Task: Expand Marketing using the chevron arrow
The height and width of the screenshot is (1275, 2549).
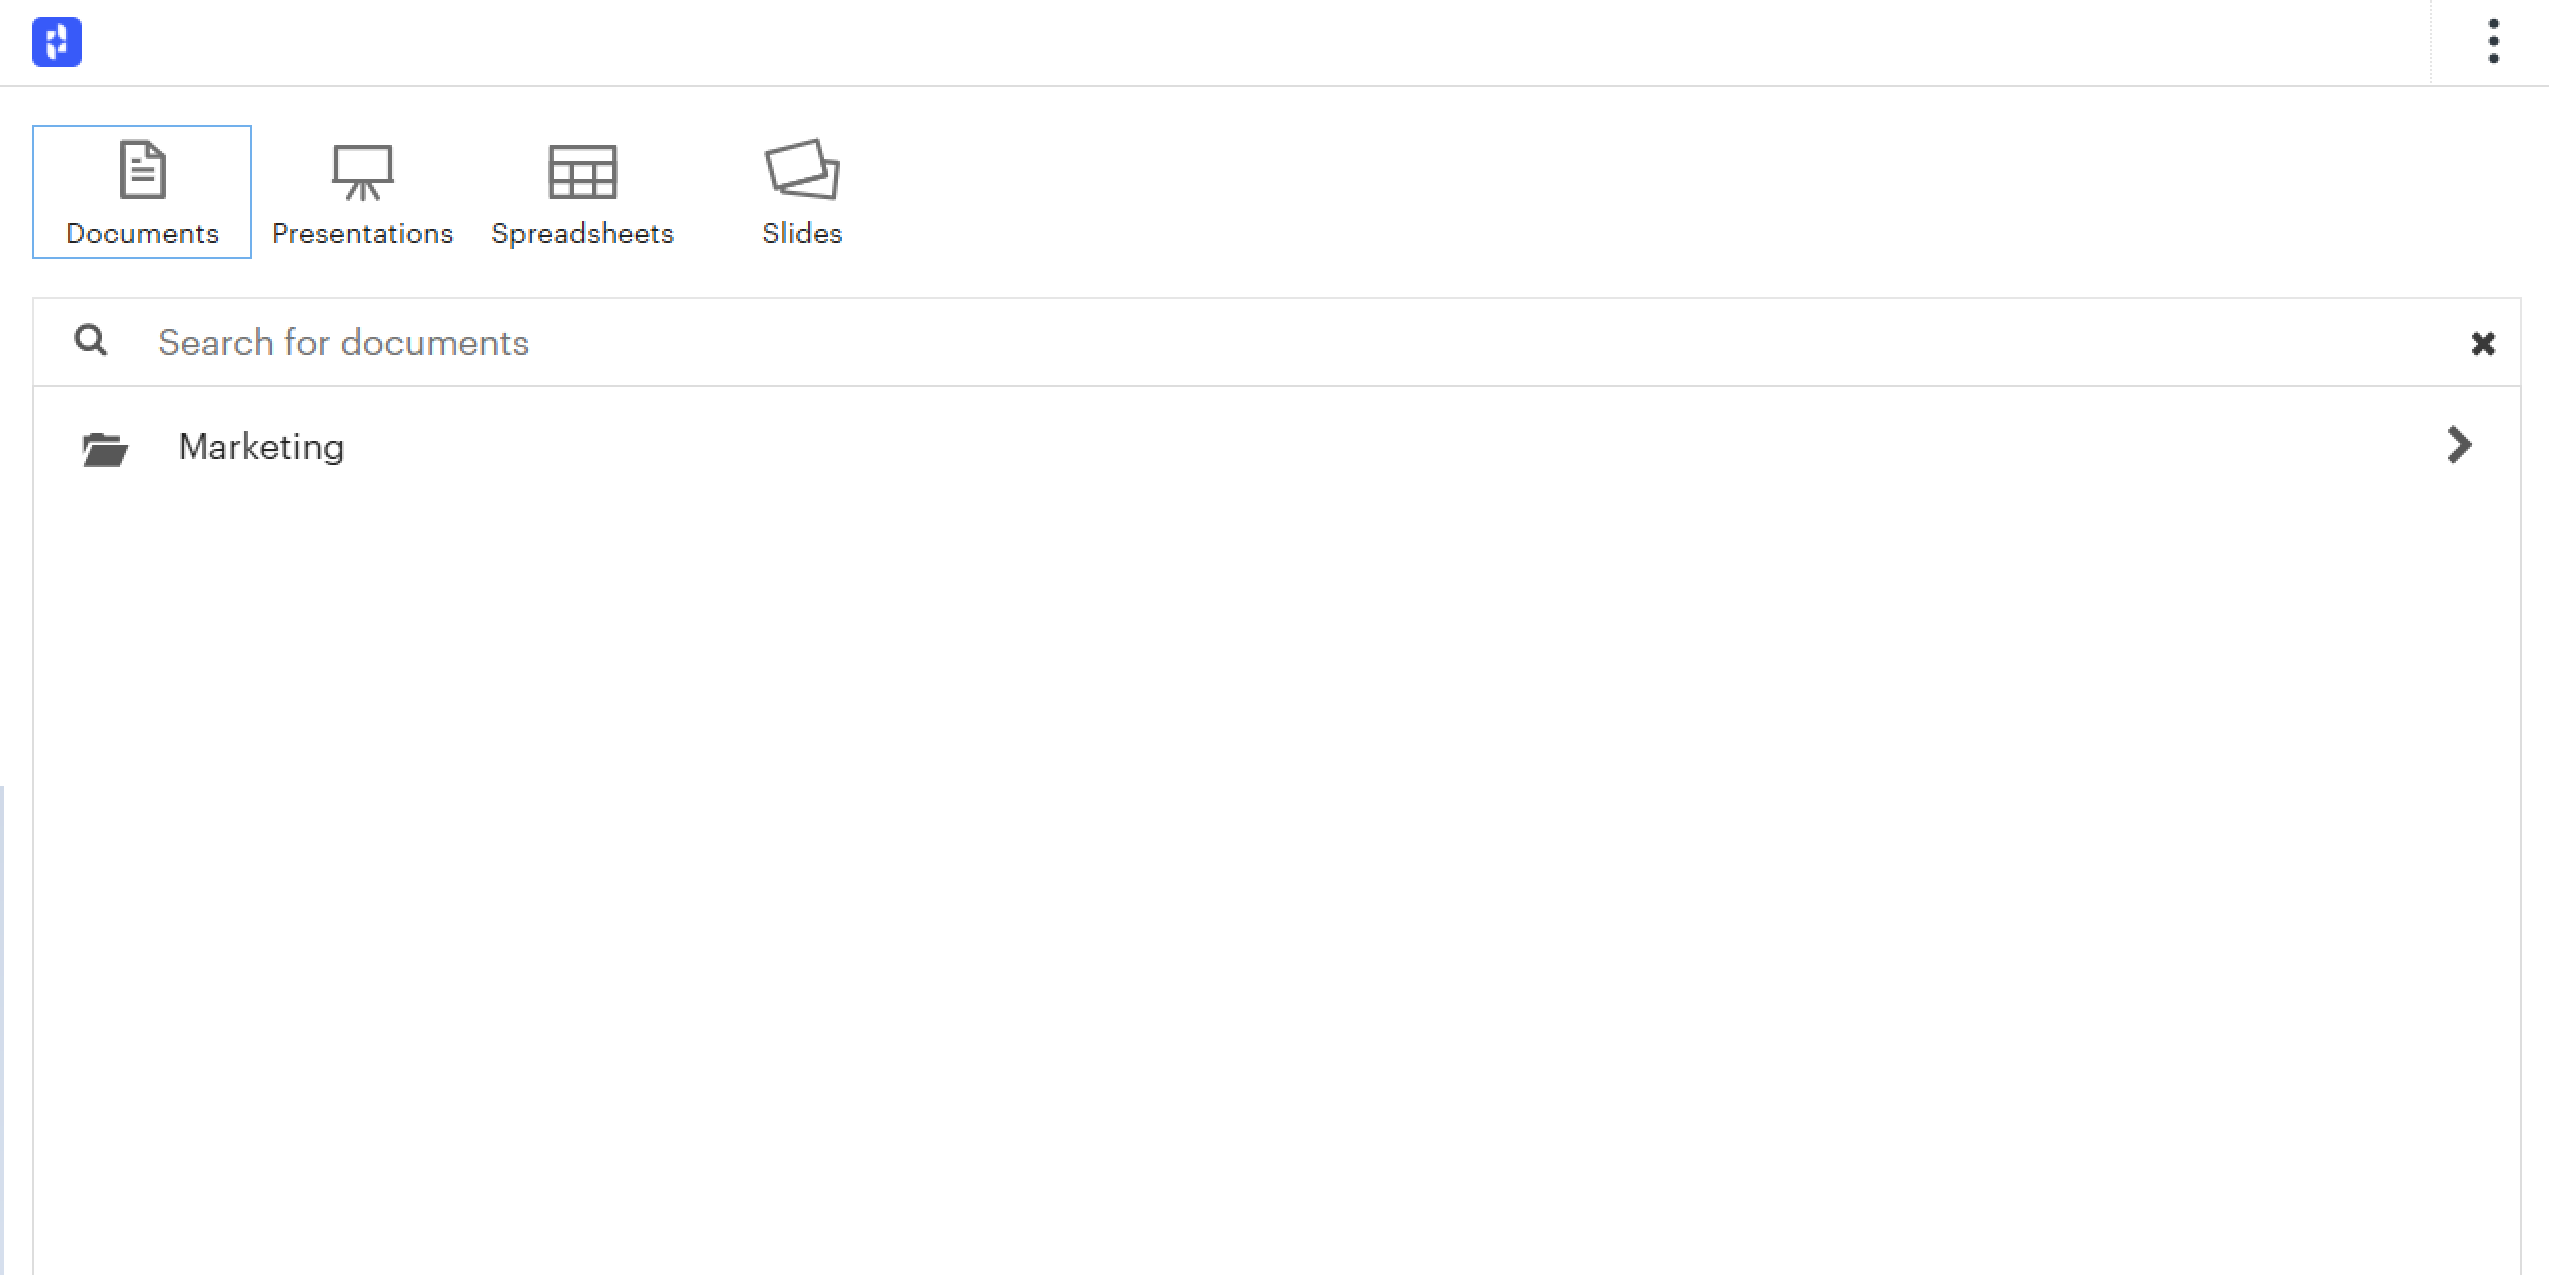Action: 2459,445
